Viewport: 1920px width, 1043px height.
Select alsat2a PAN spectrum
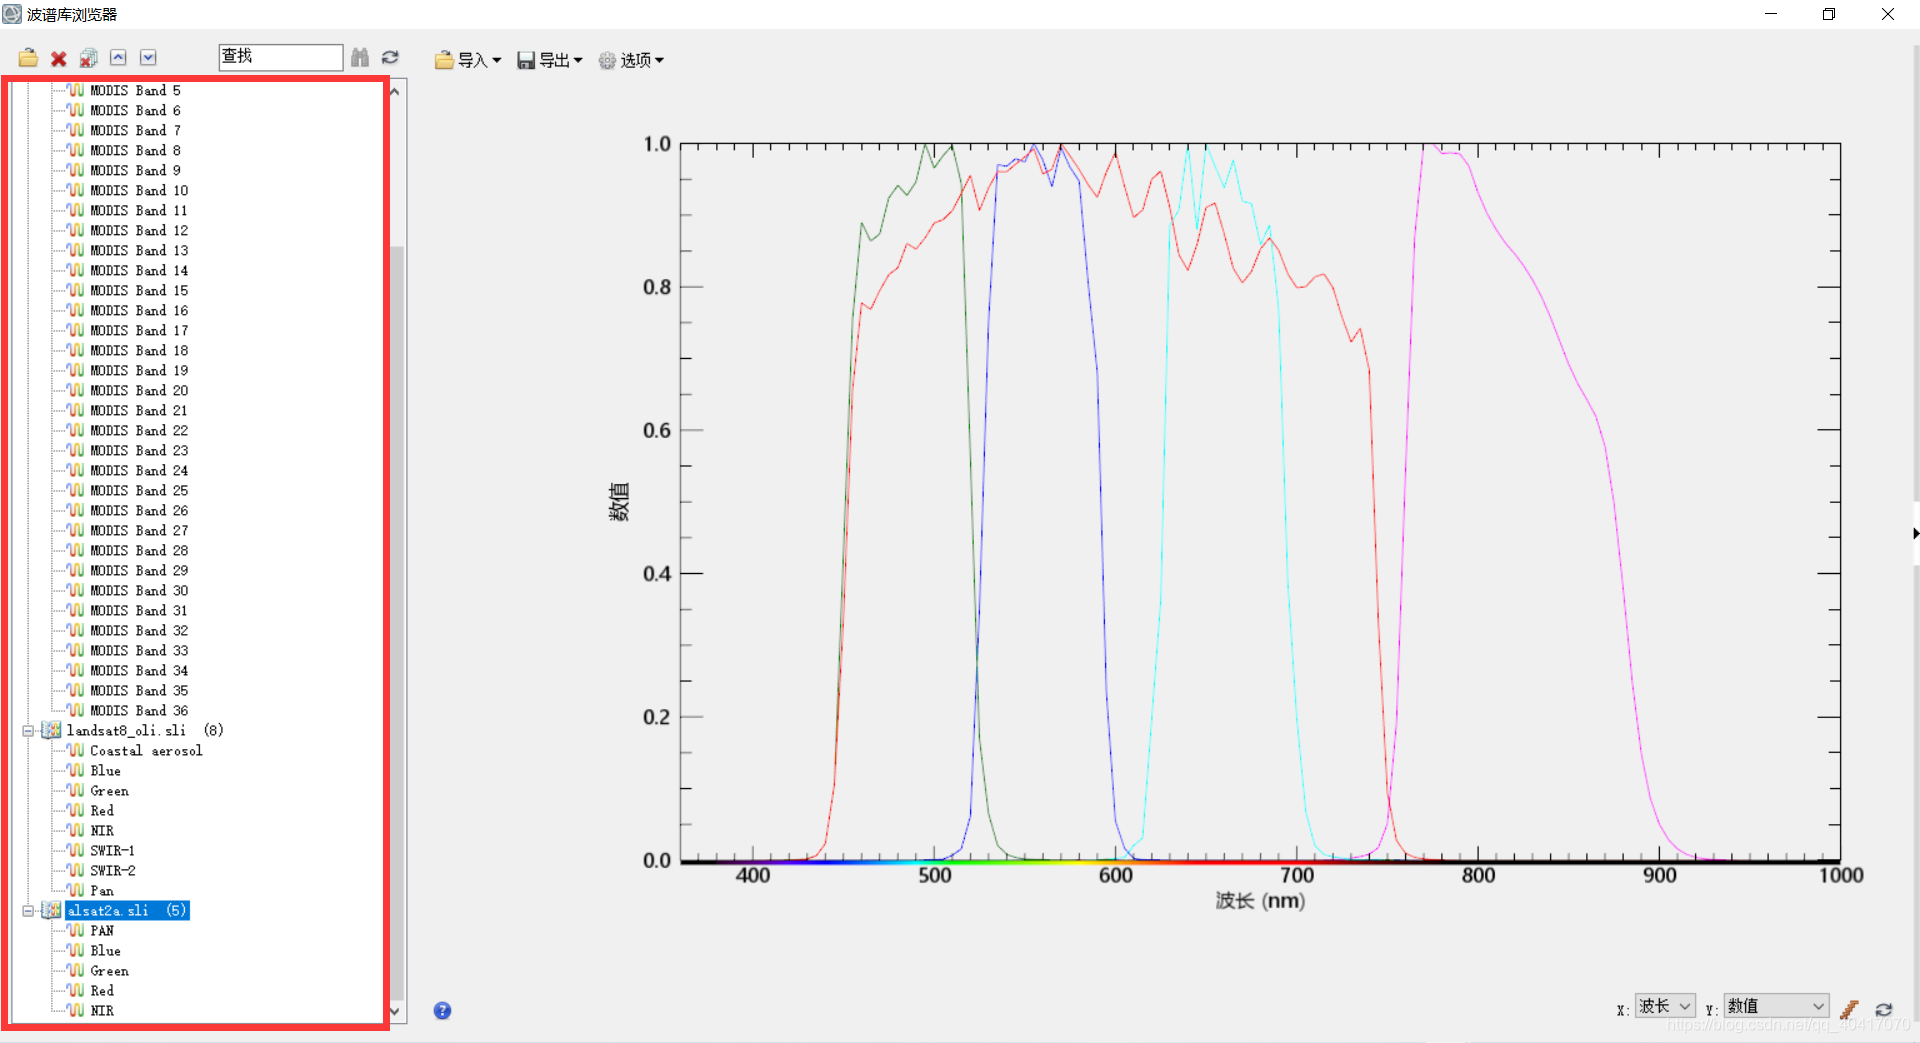click(x=102, y=930)
